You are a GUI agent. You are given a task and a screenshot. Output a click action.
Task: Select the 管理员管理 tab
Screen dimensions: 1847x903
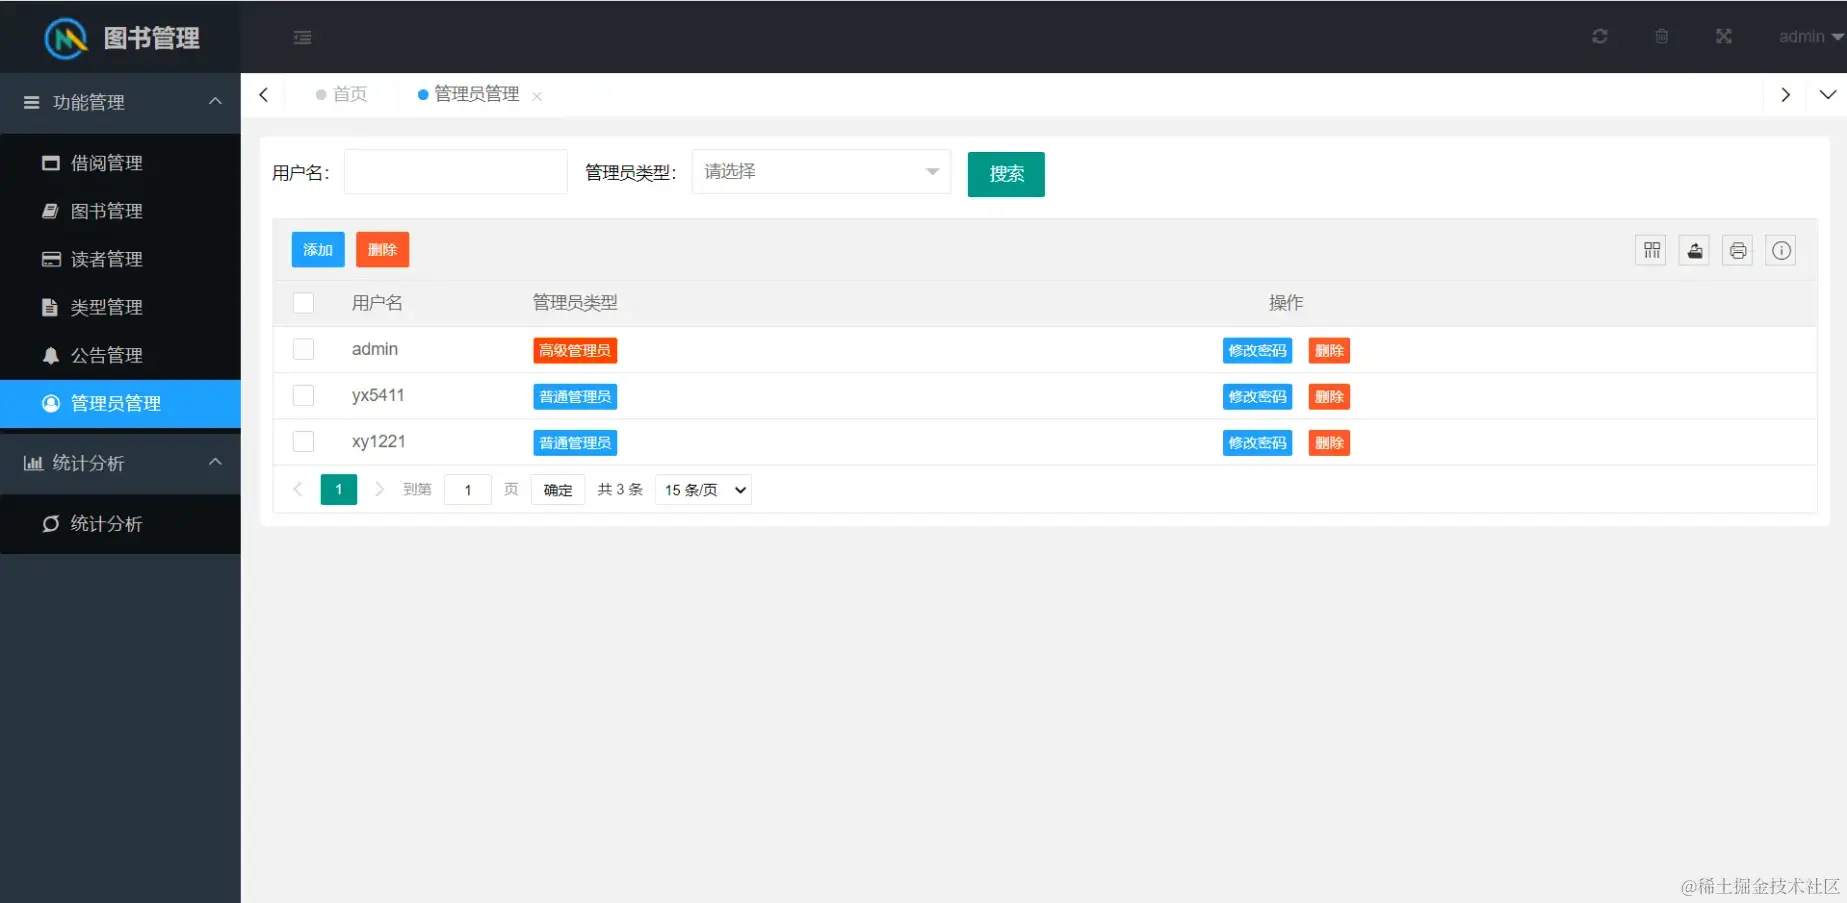[469, 94]
